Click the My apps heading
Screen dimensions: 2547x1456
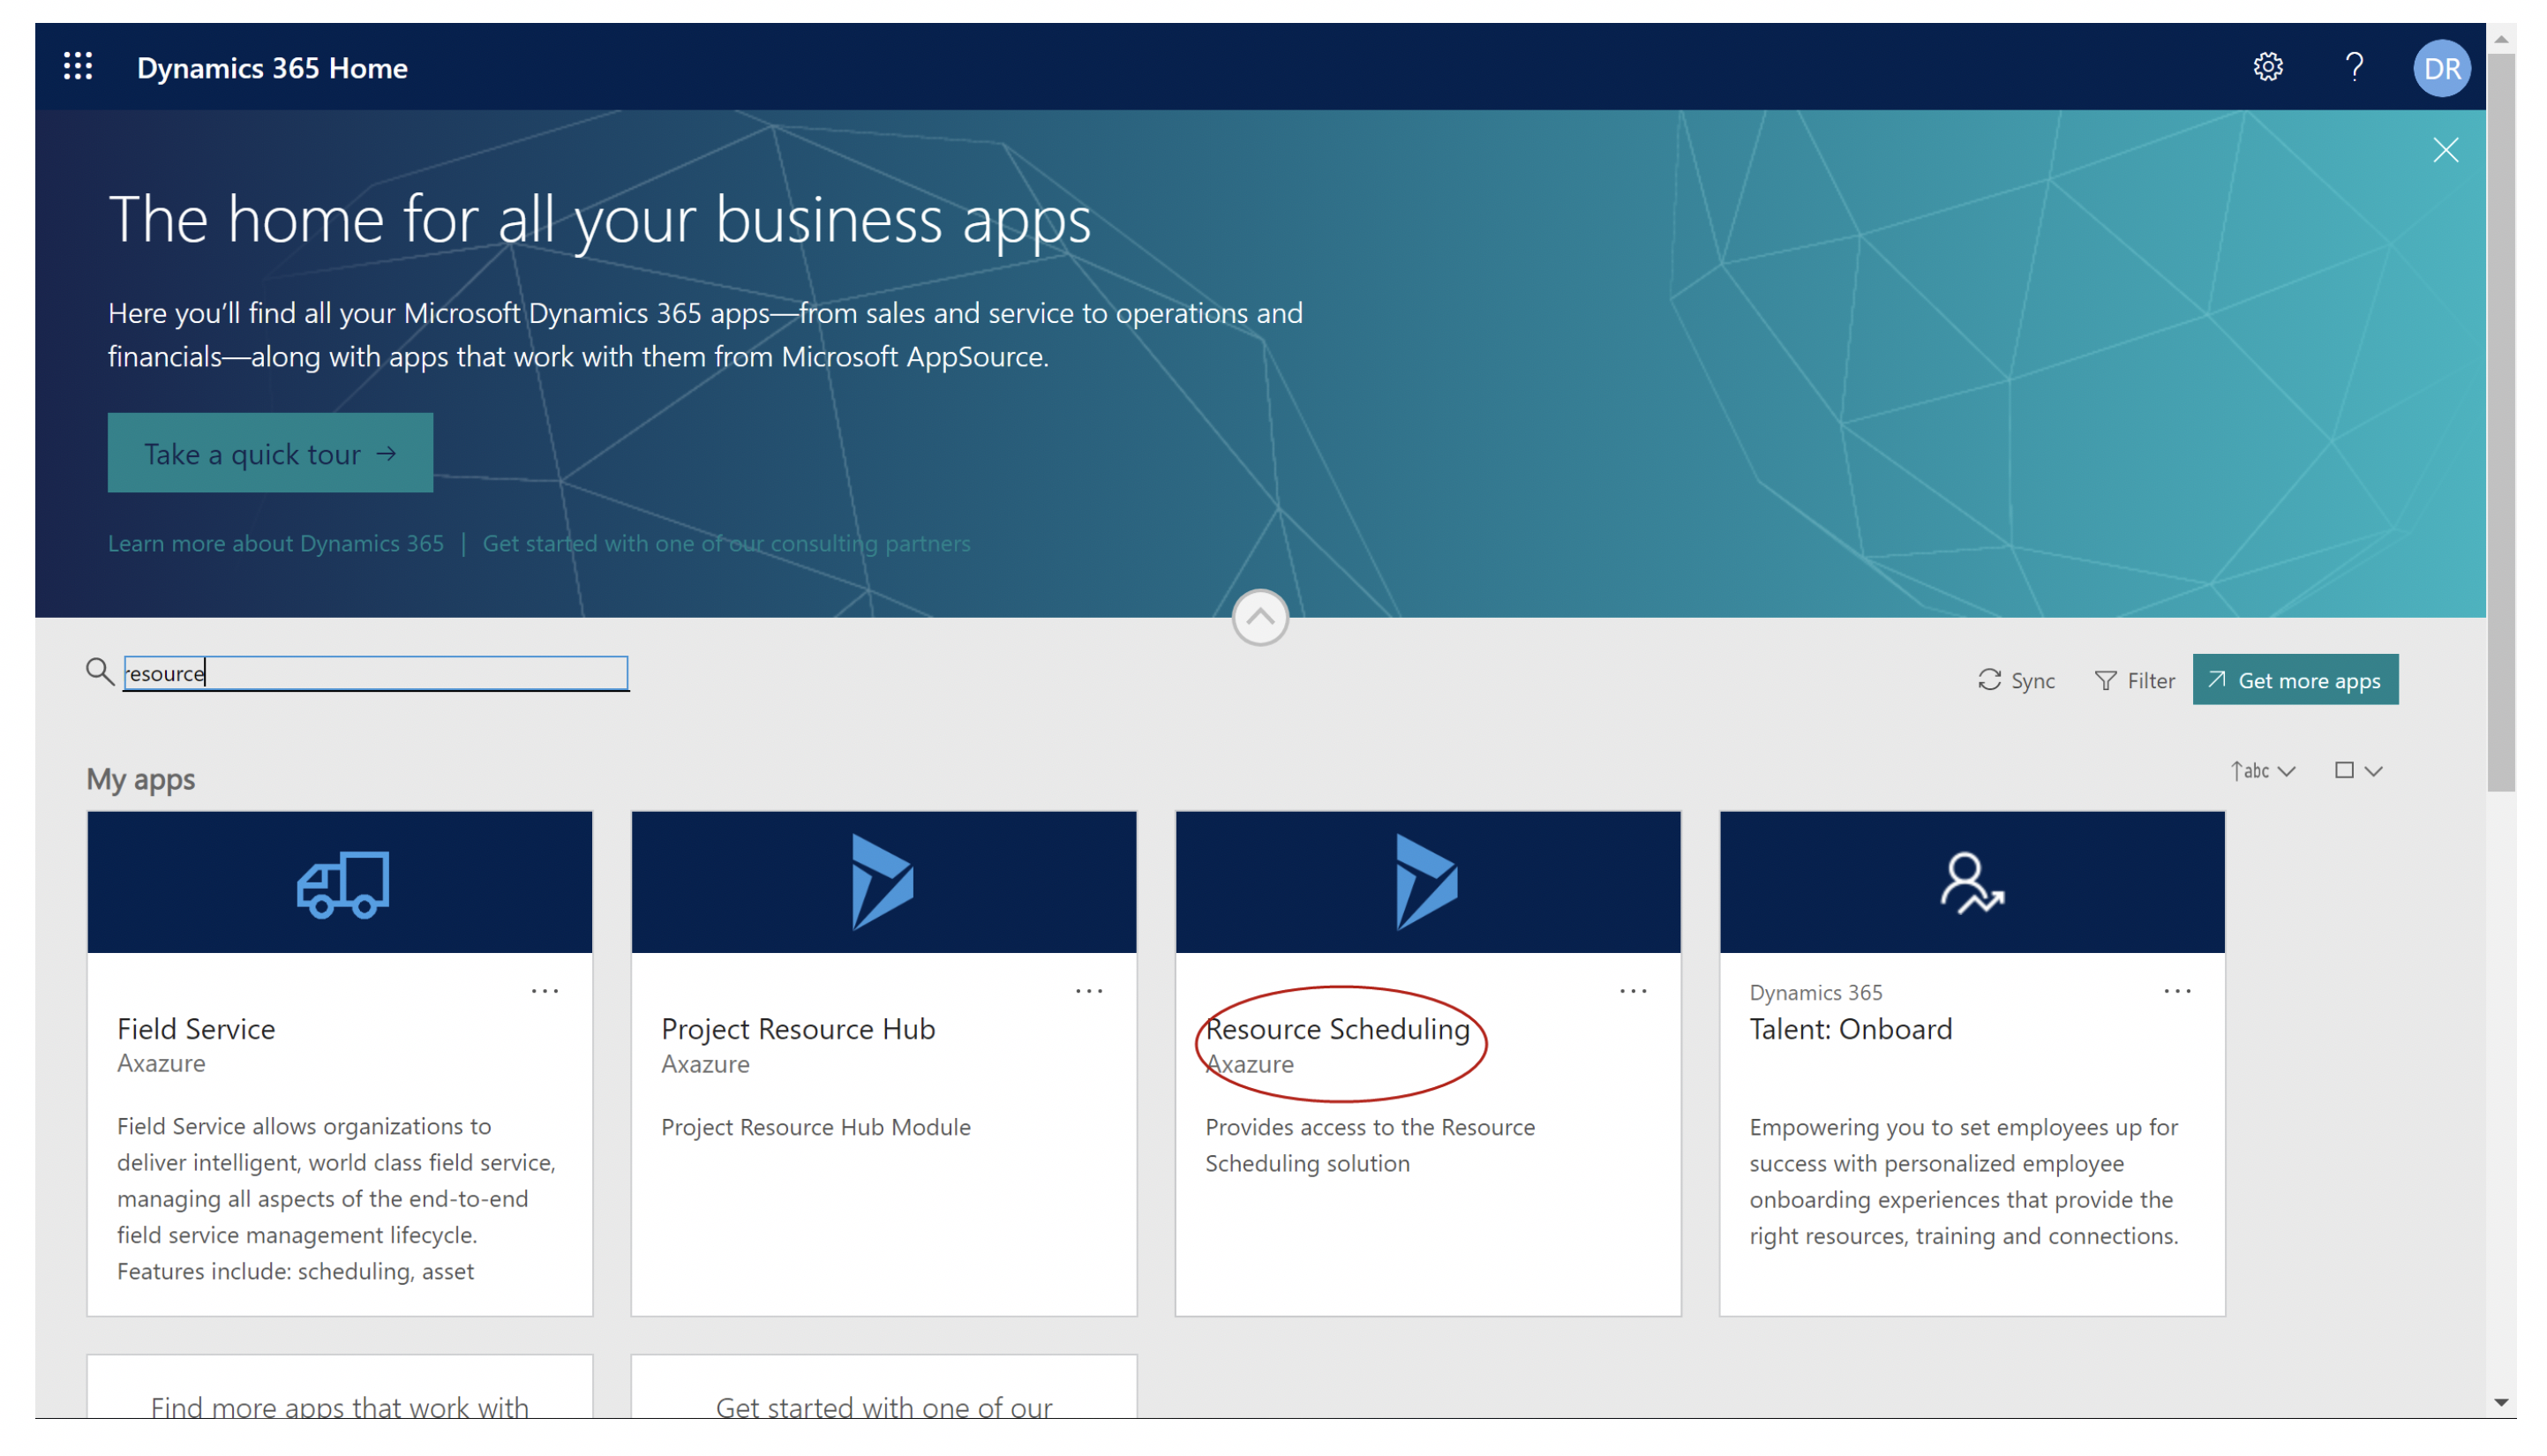tap(141, 779)
